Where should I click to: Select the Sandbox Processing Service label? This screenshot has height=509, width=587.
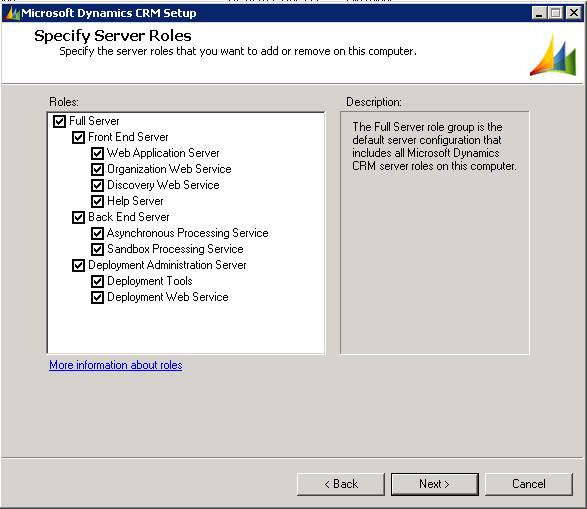coord(175,249)
